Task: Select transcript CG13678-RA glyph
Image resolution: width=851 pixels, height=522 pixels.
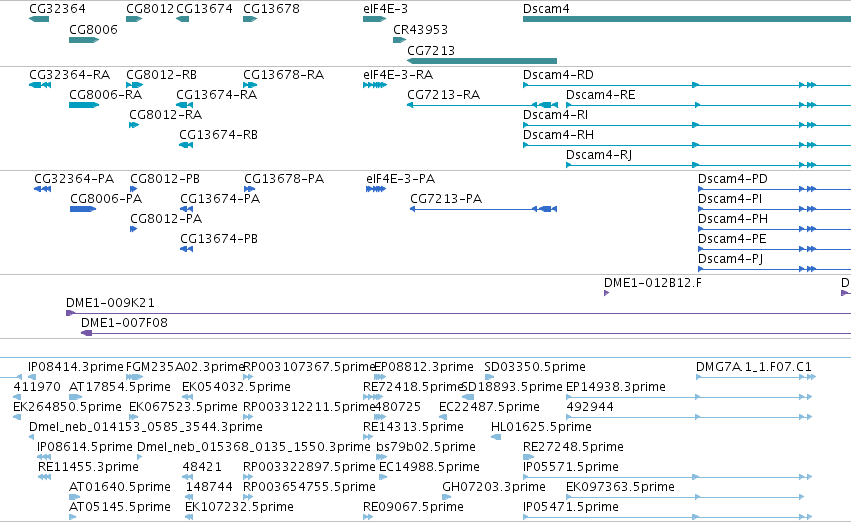Action: [x=250, y=85]
